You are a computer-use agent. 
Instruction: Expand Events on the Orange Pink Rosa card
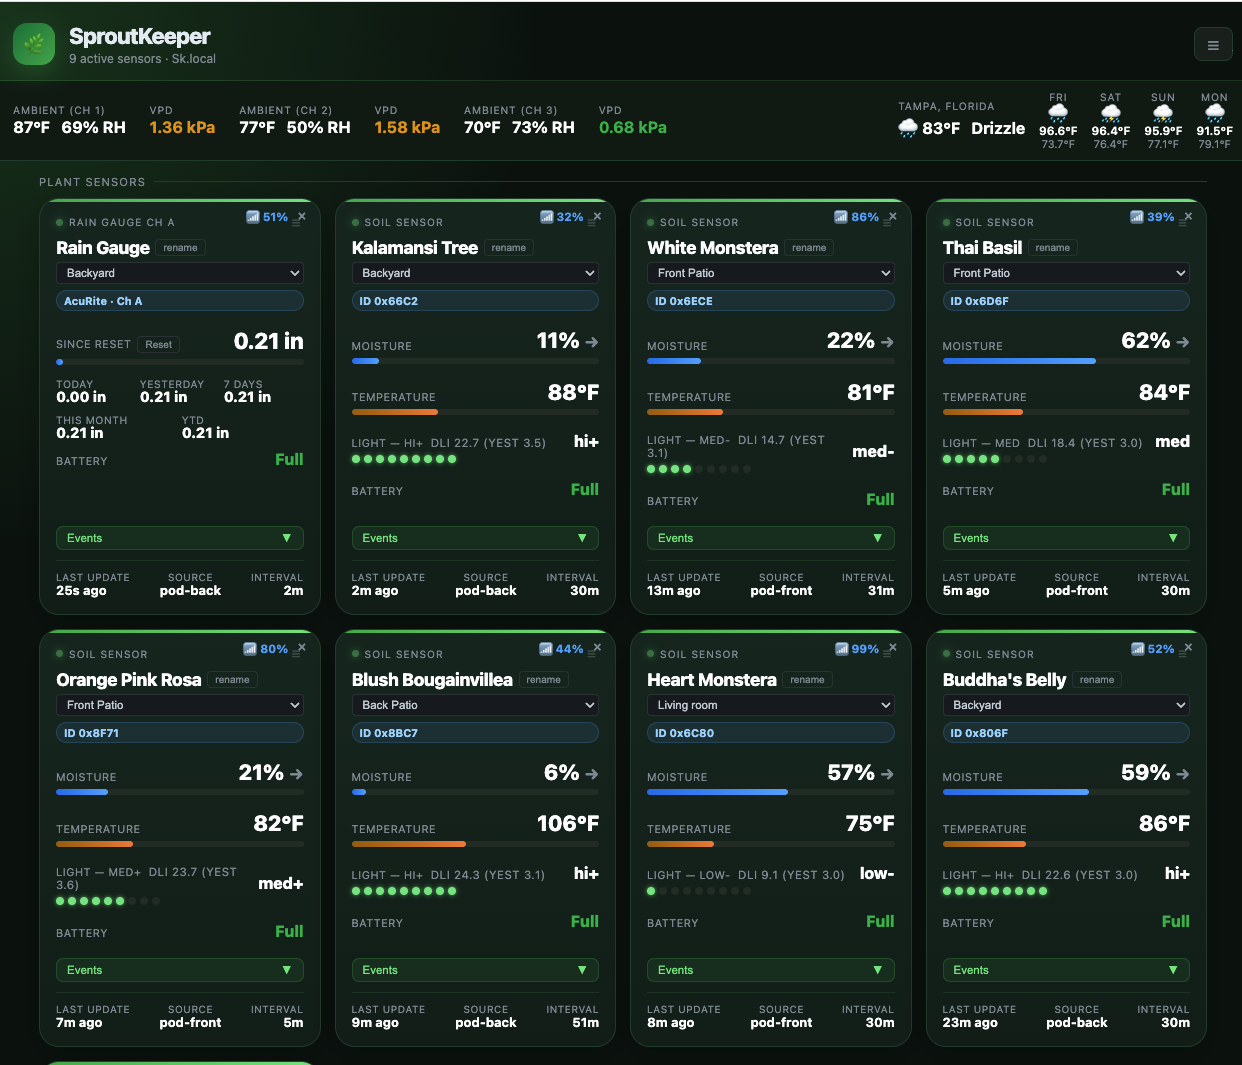point(180,970)
